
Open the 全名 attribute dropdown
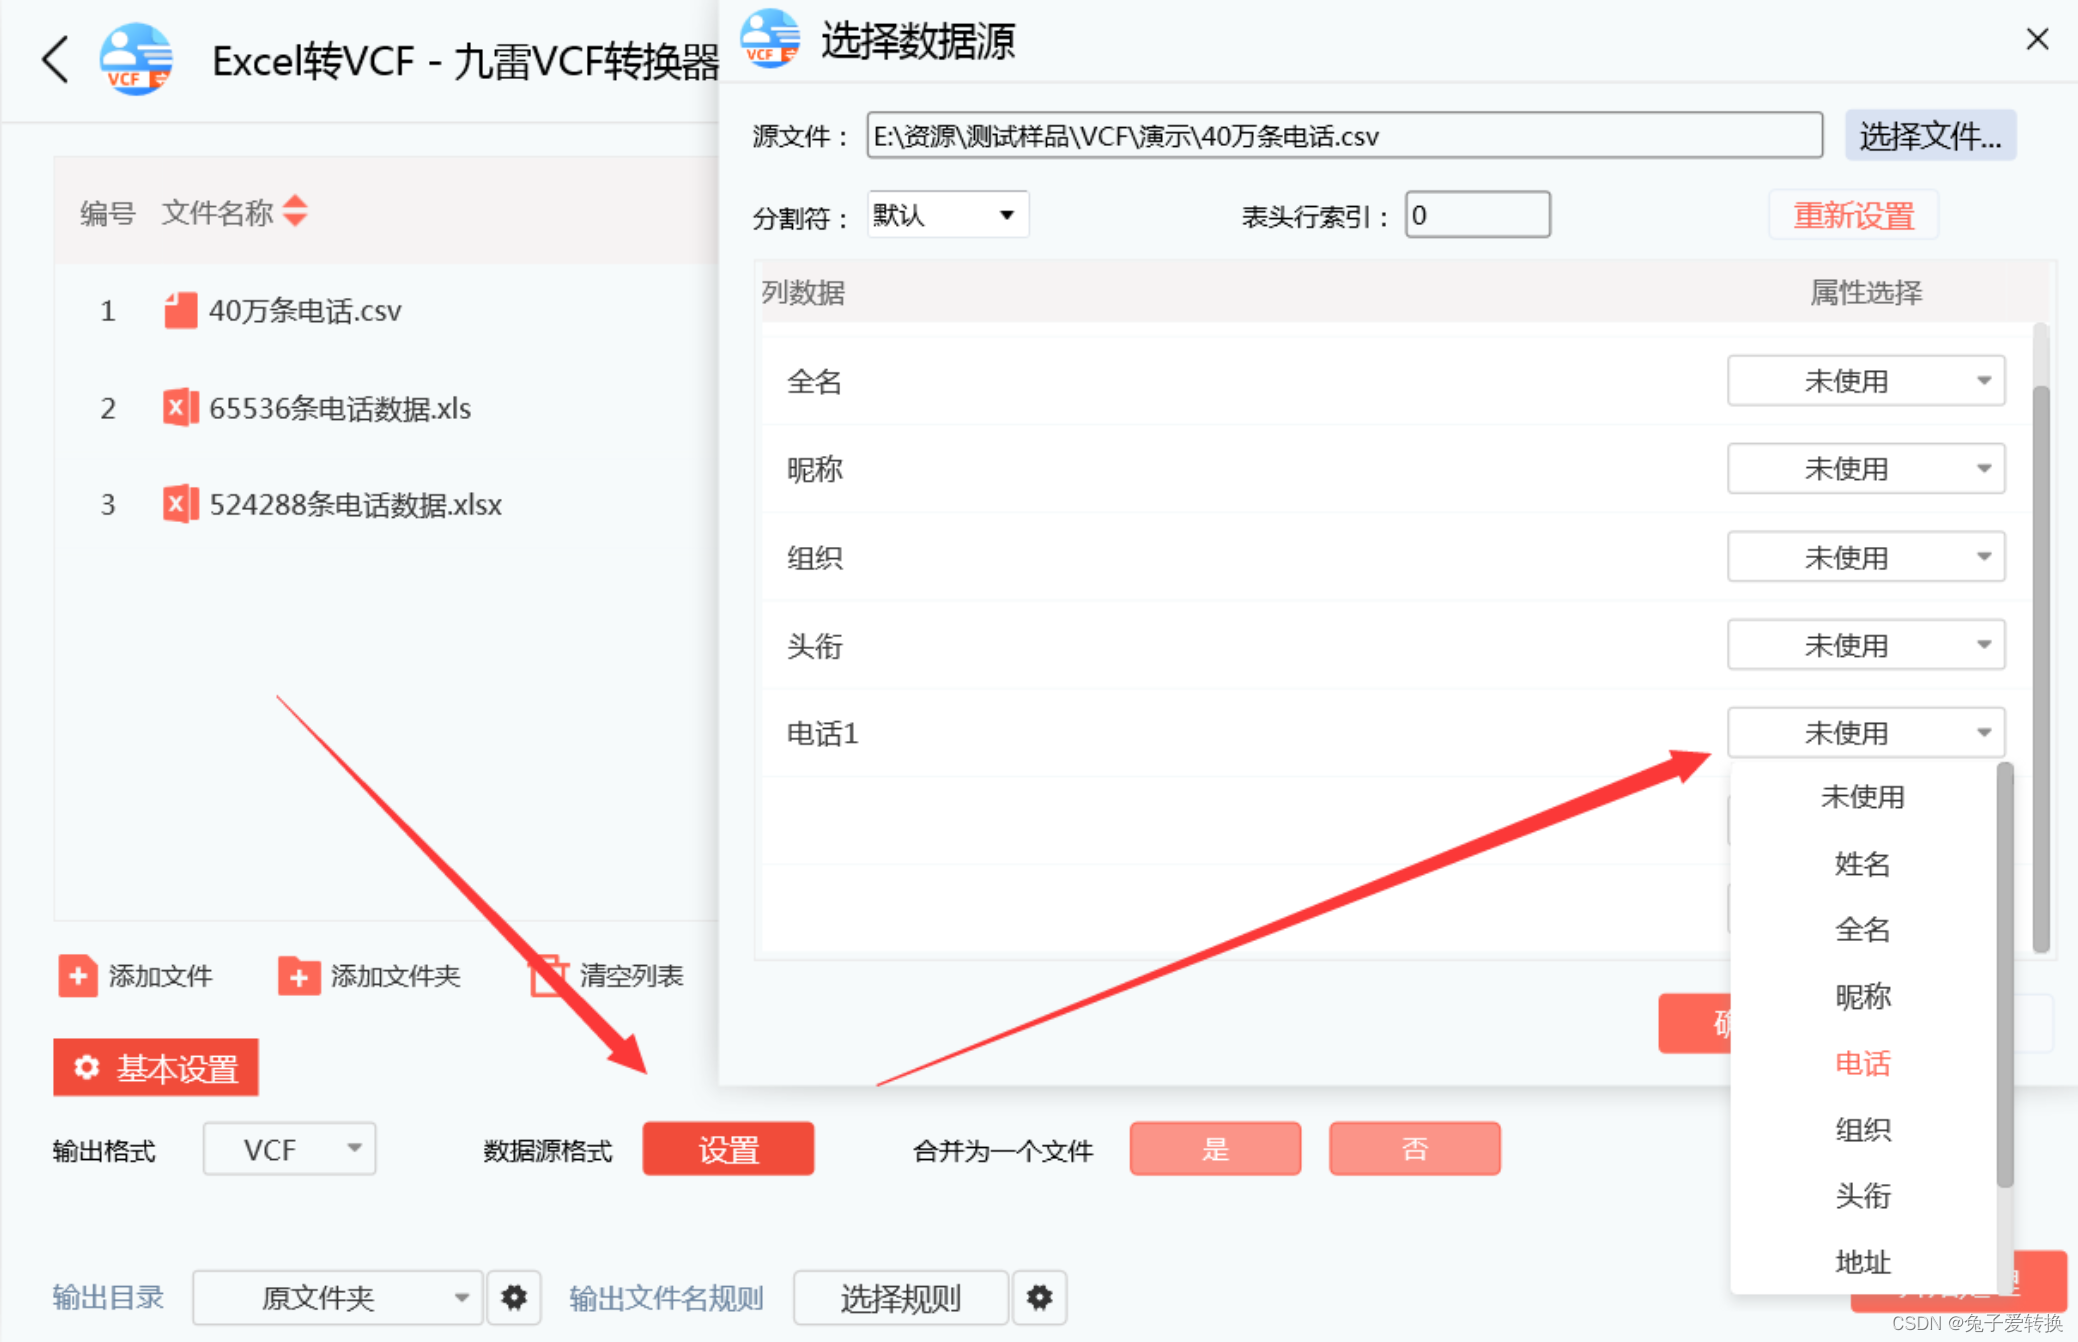pyautogui.click(x=1865, y=381)
